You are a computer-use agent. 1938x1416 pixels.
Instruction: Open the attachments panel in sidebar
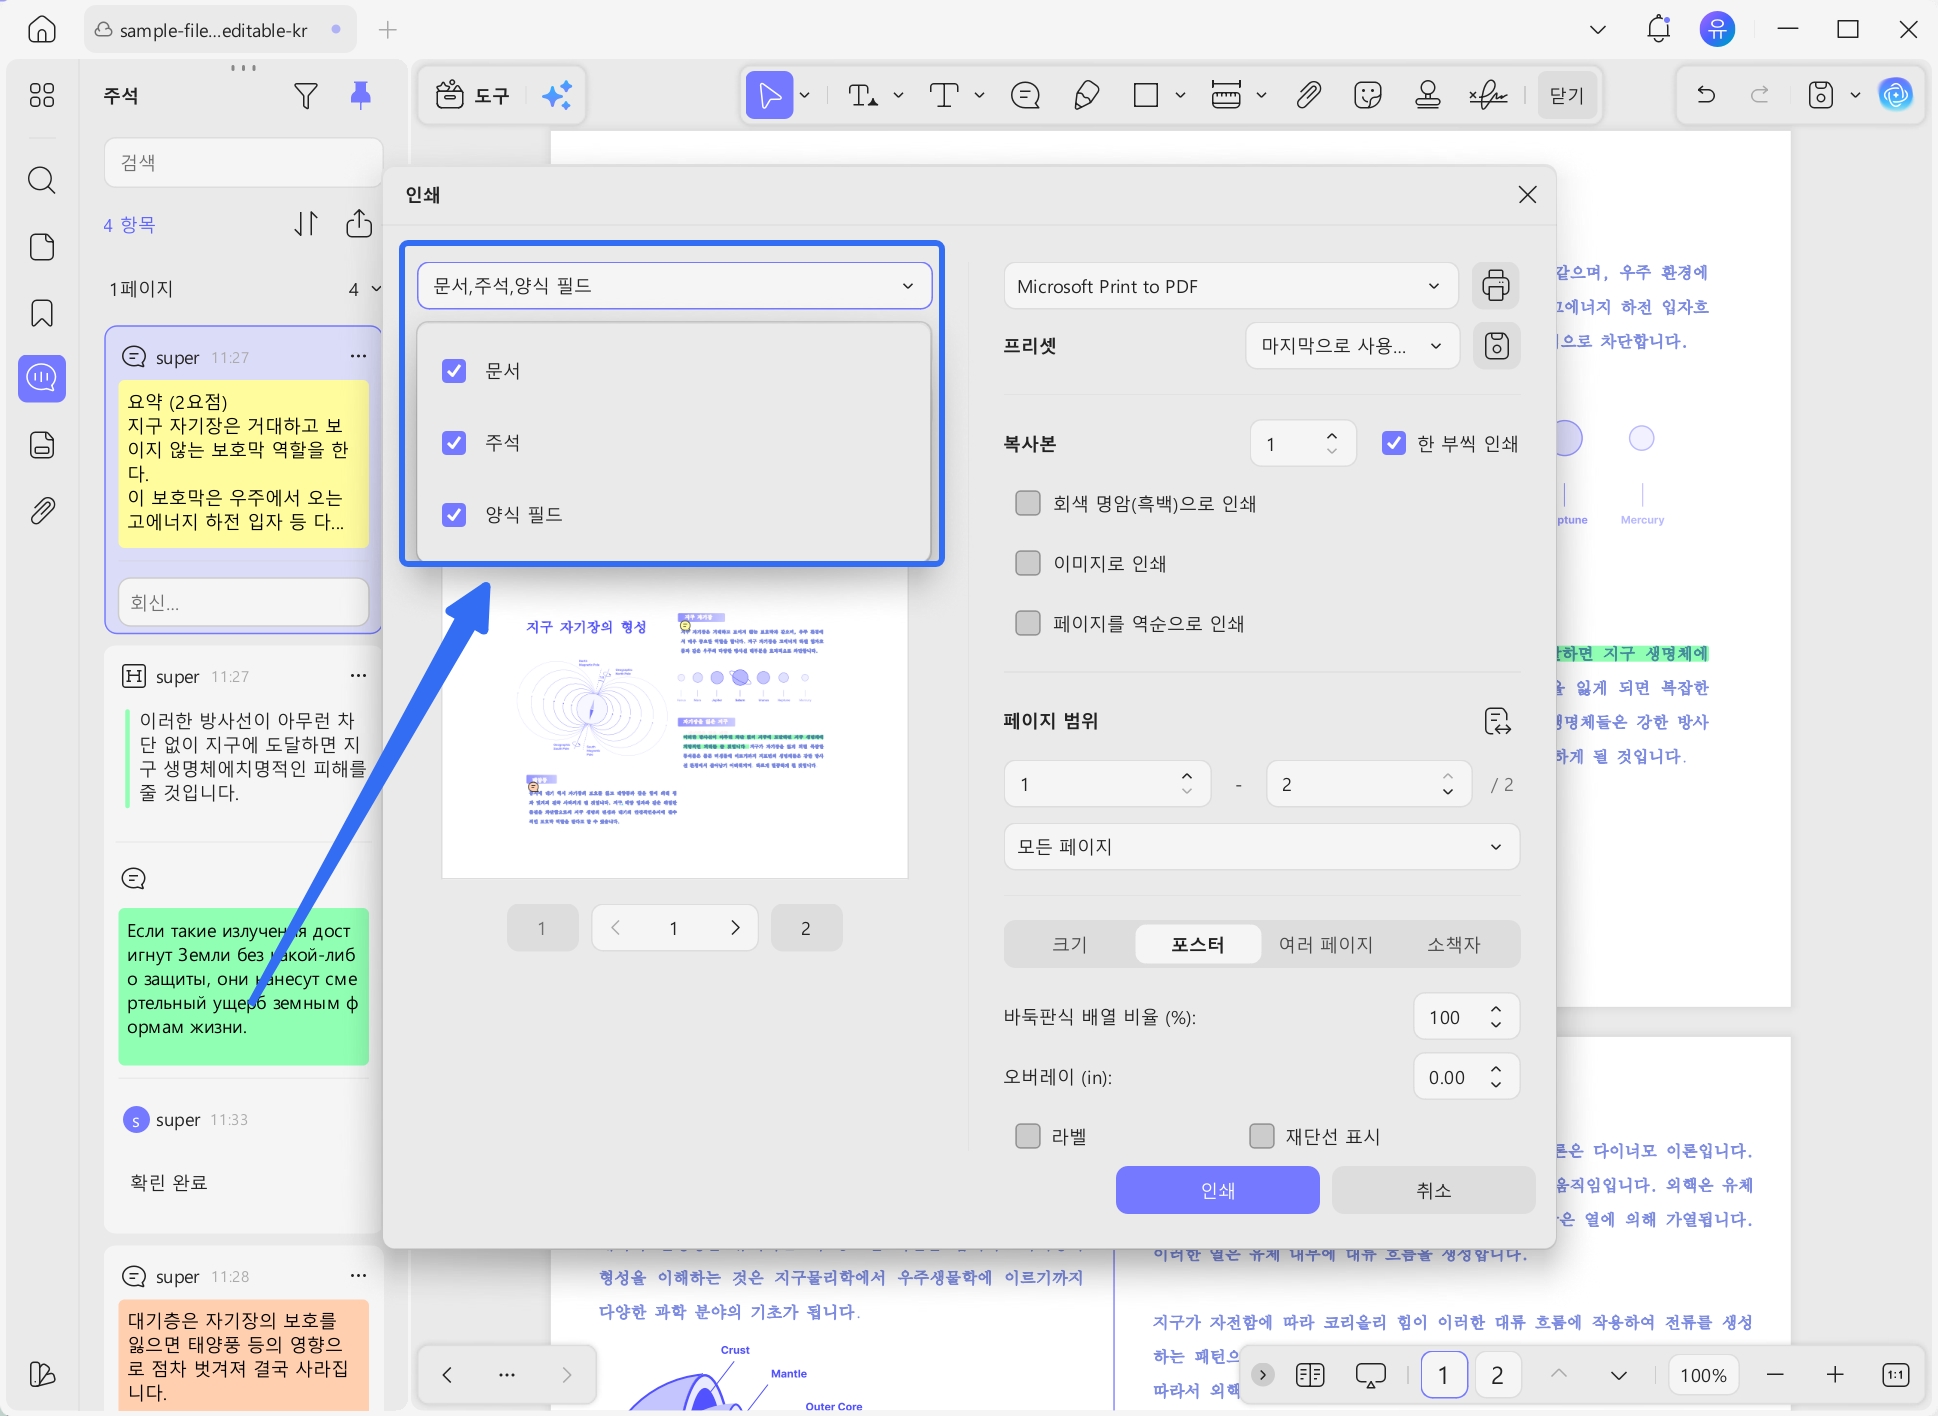[x=42, y=511]
